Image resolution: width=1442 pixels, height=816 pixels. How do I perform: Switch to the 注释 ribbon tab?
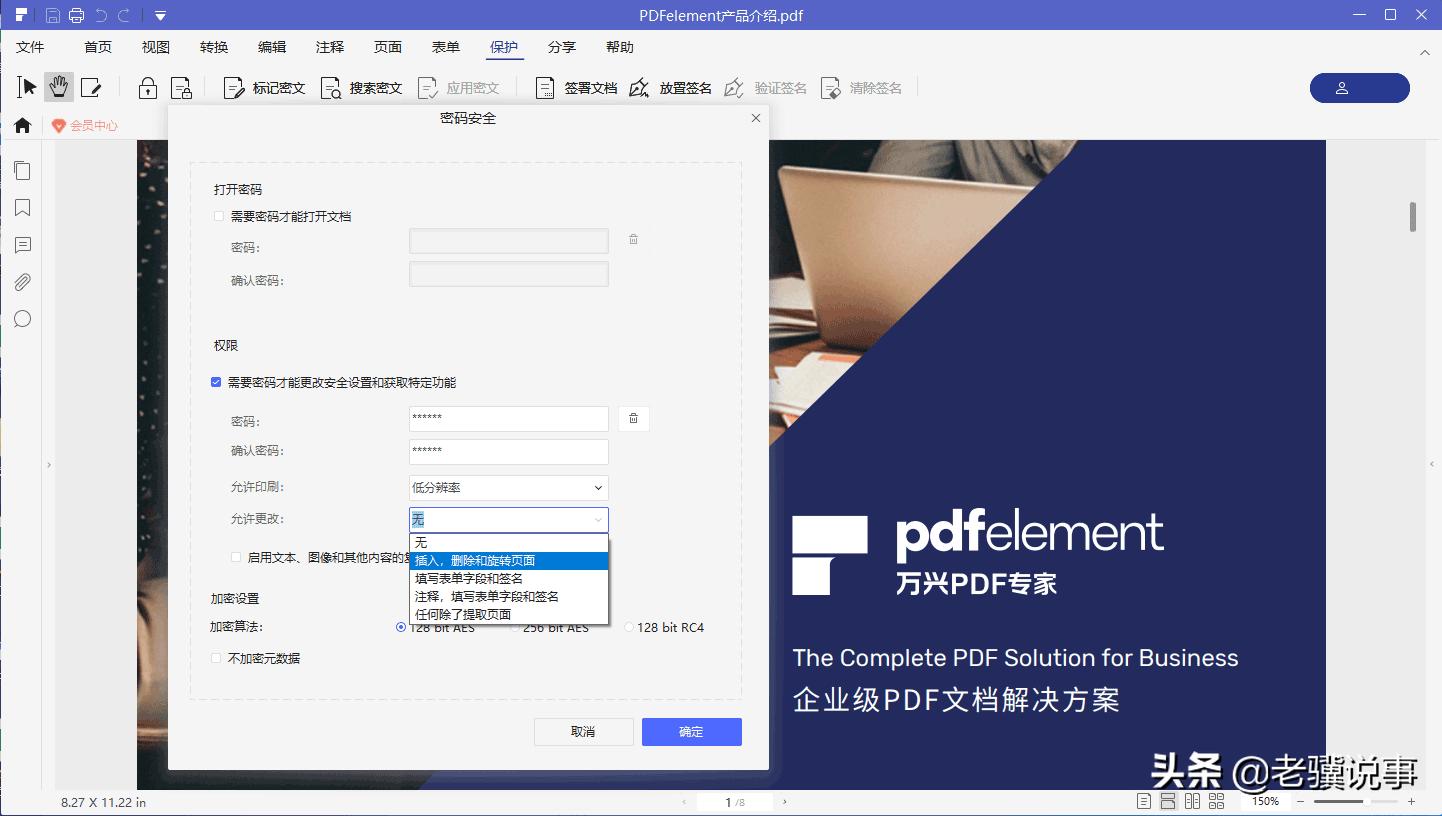[x=330, y=47]
